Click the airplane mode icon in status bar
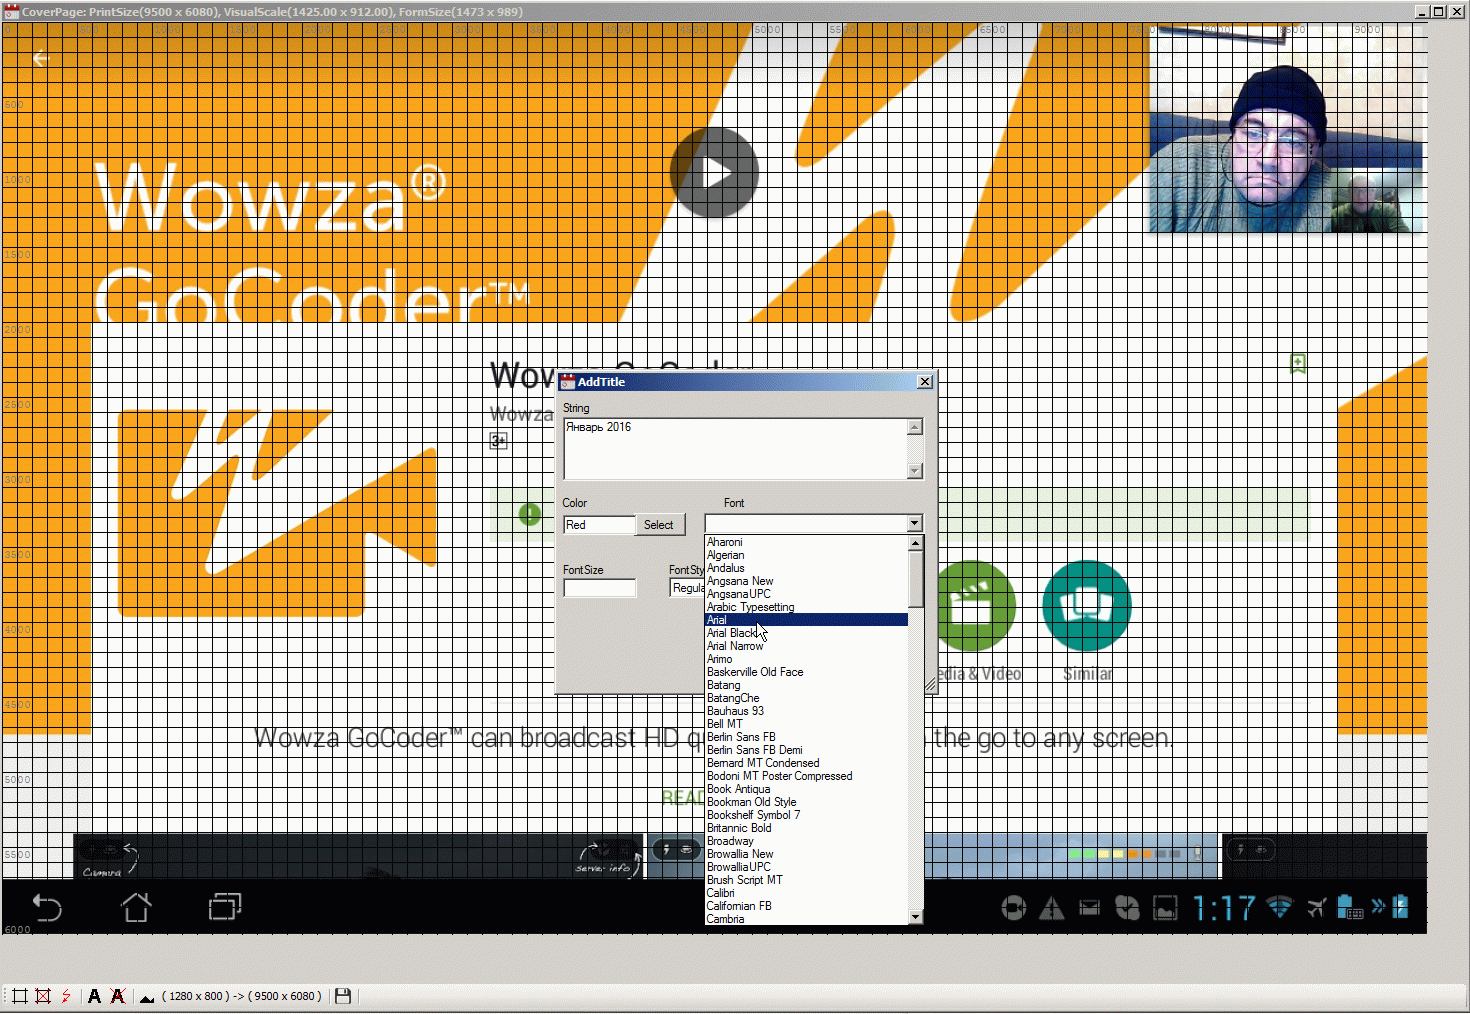Screen dimensions: 1470x1014 pyautogui.click(x=1316, y=907)
